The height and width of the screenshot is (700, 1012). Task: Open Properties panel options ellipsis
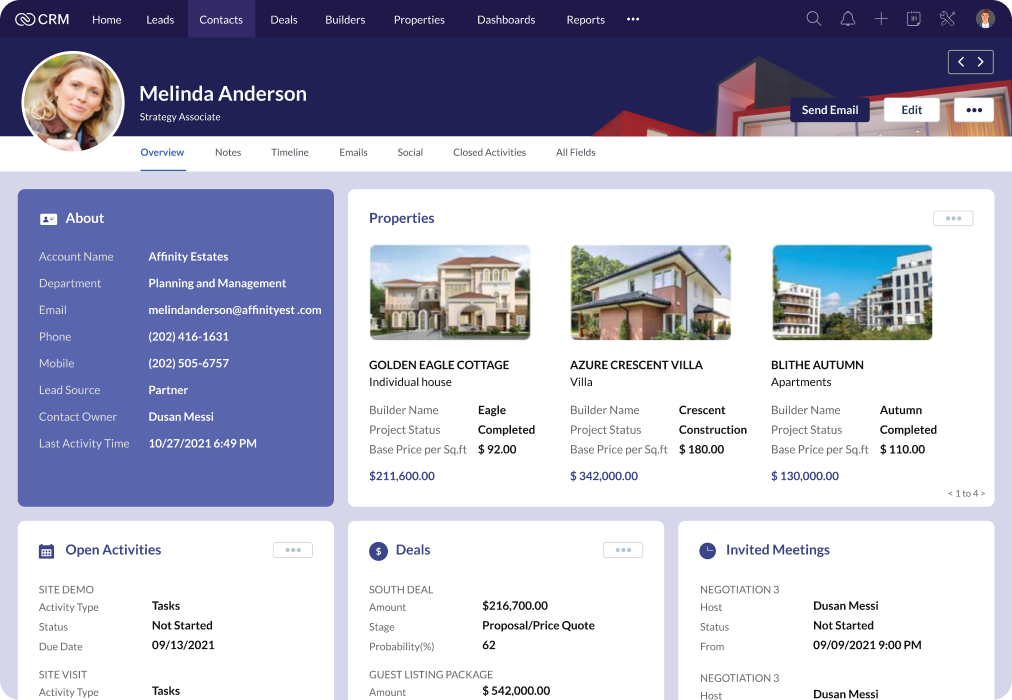[953, 218]
